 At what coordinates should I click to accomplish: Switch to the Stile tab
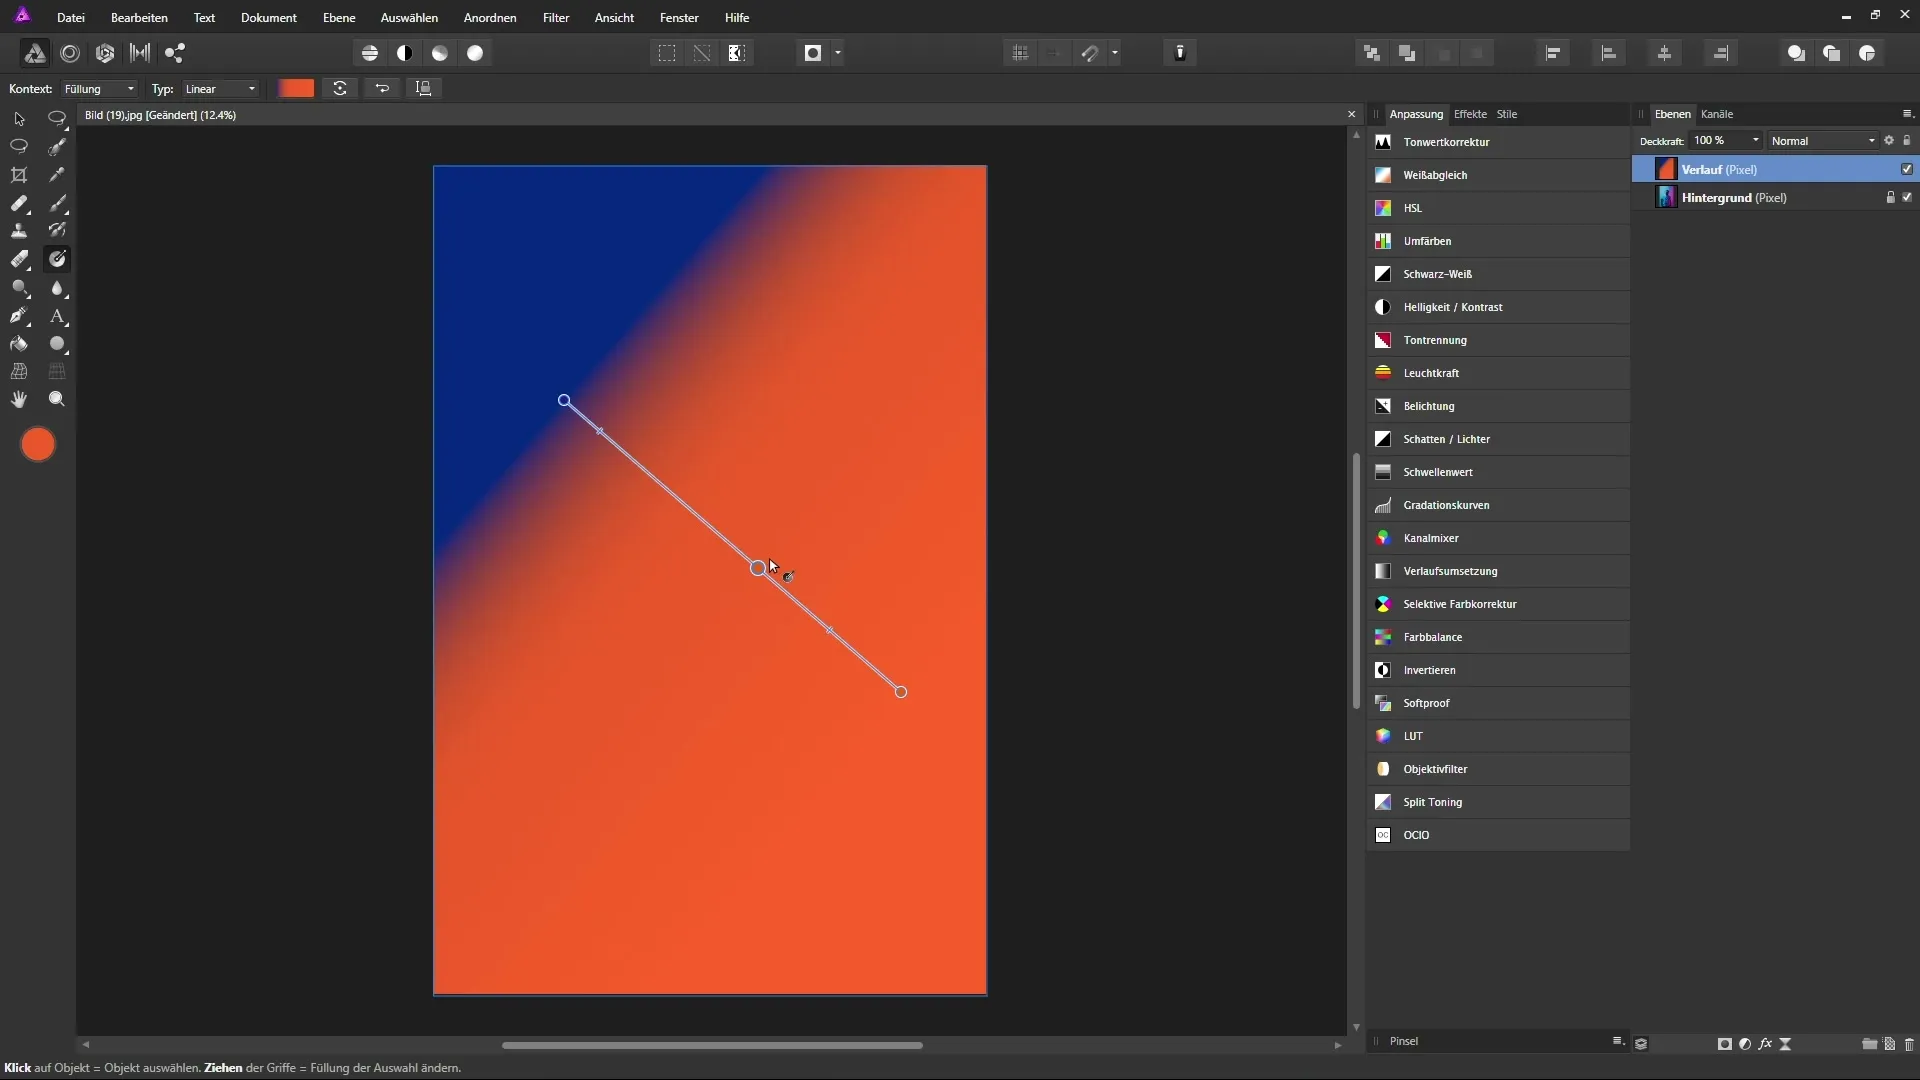pos(1507,114)
